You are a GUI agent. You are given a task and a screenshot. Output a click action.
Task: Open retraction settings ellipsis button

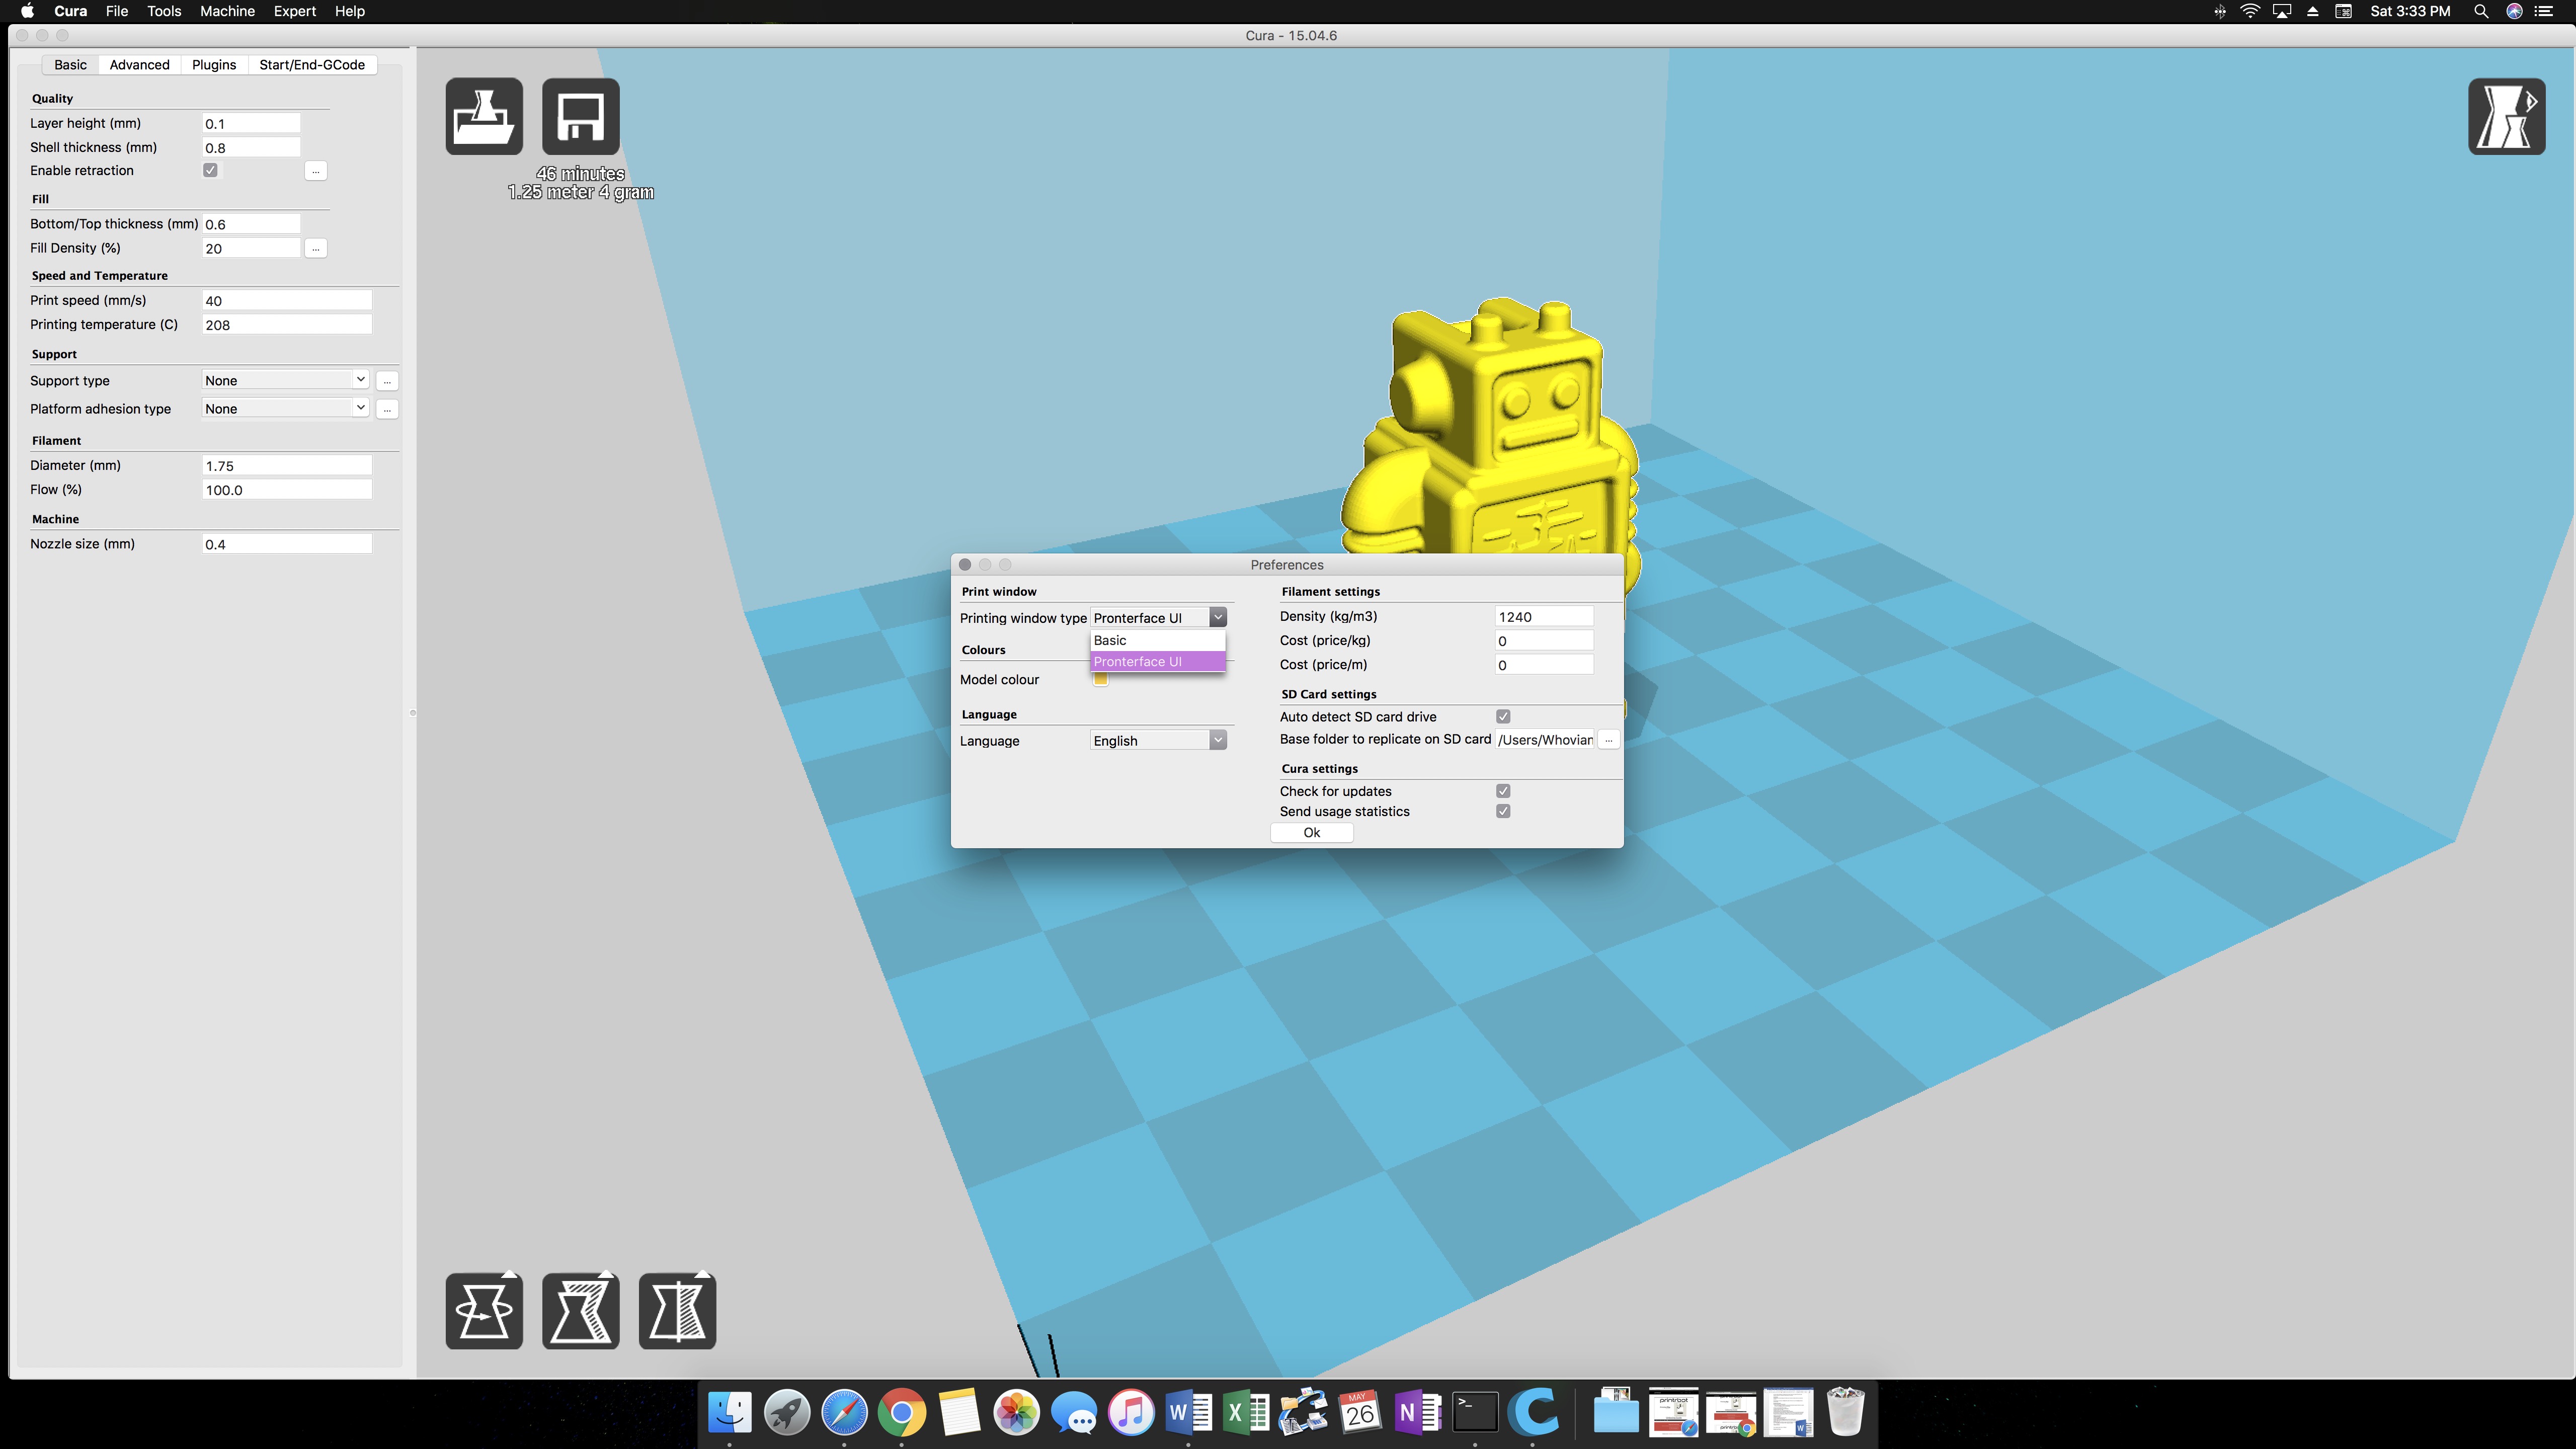pyautogui.click(x=315, y=171)
